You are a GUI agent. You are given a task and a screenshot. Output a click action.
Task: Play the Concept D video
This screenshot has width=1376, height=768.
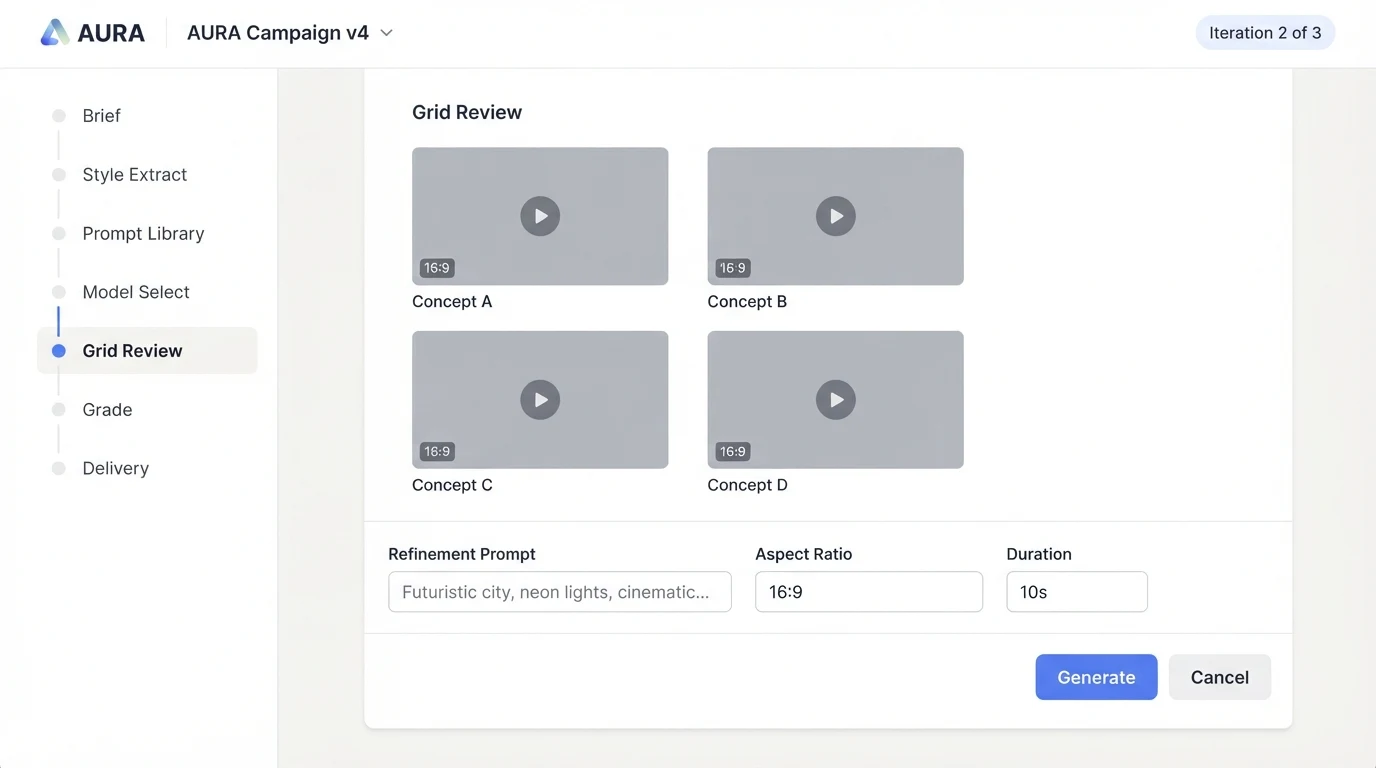click(x=835, y=399)
